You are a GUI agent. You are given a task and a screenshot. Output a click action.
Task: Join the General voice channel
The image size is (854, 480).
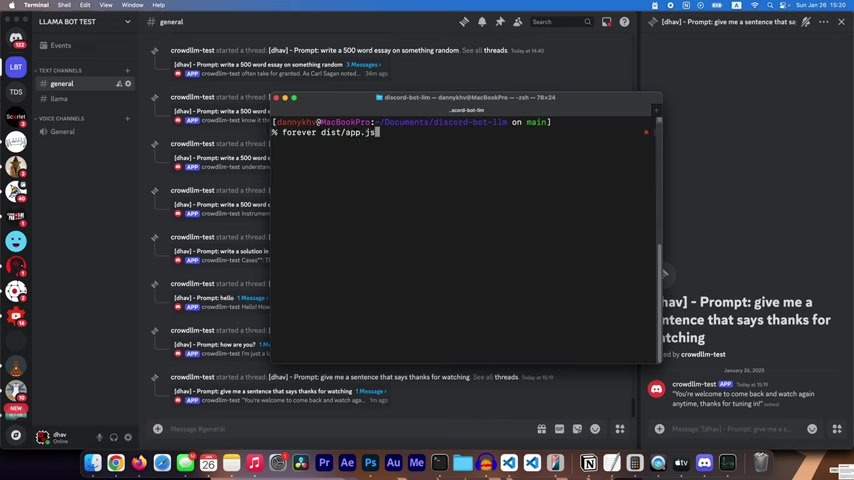(63, 131)
